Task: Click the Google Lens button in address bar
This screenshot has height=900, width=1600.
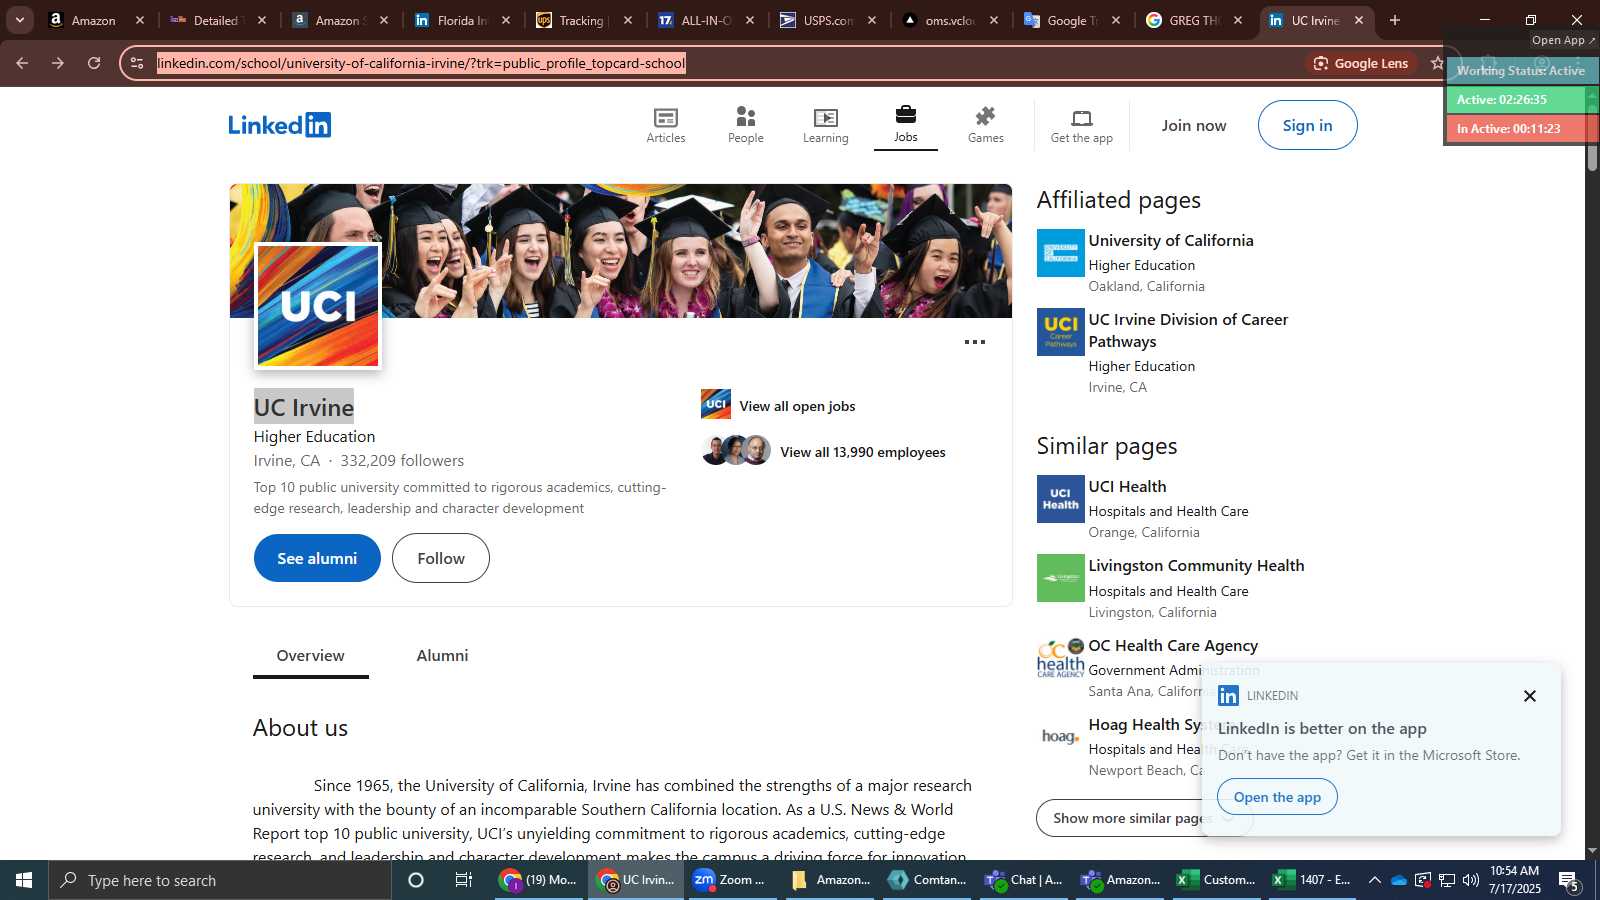Action: tap(1360, 63)
